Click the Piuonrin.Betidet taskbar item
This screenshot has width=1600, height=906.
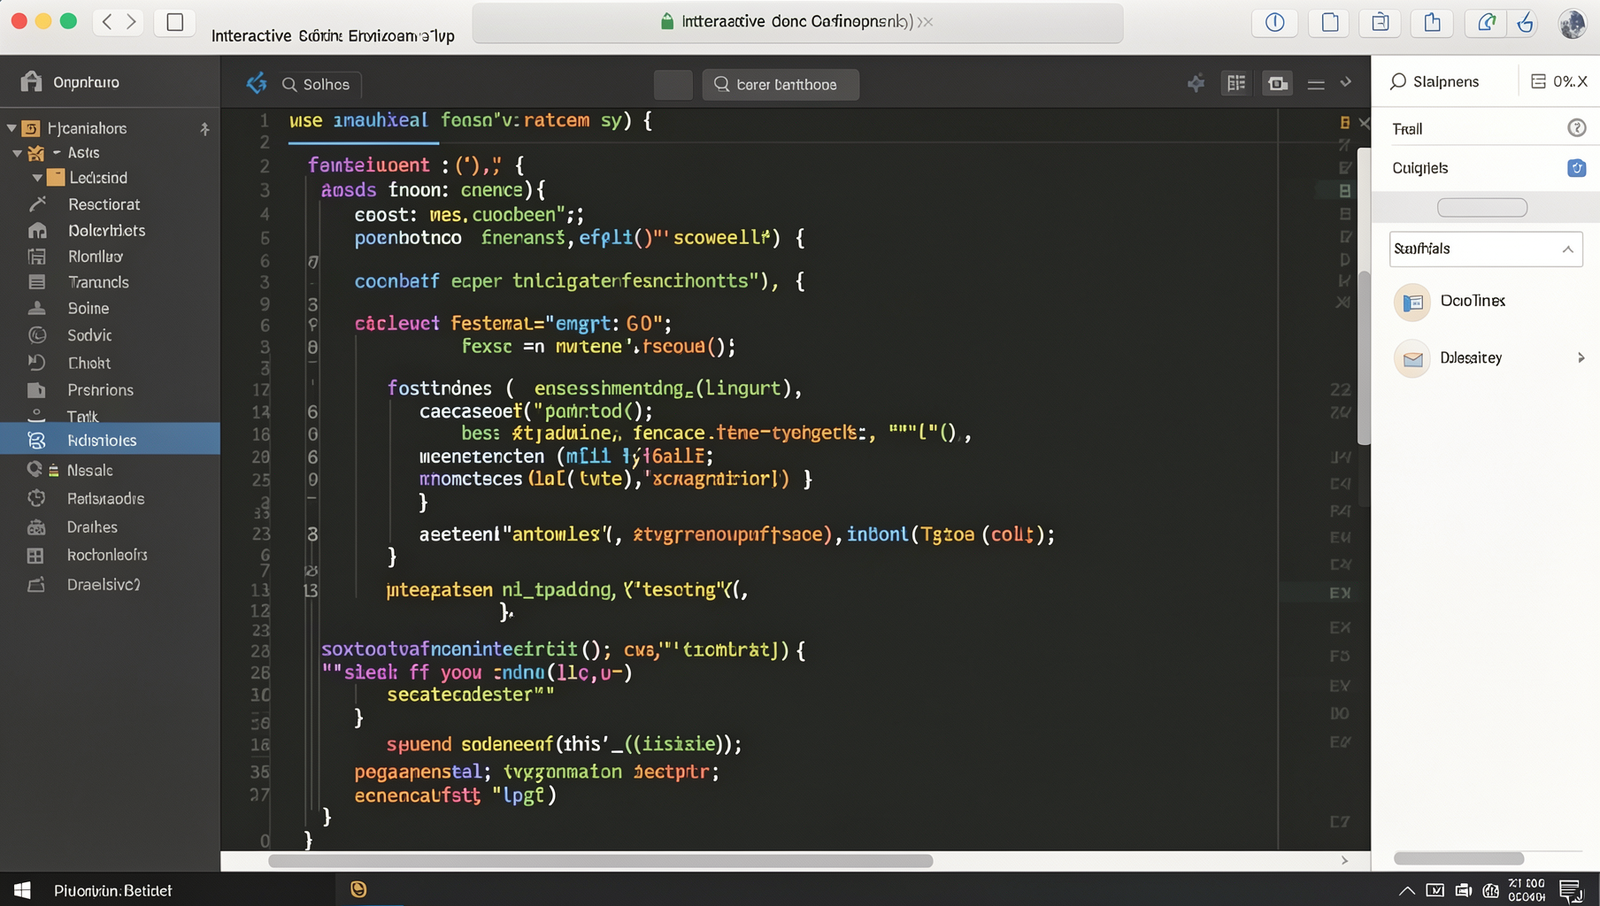[113, 890]
